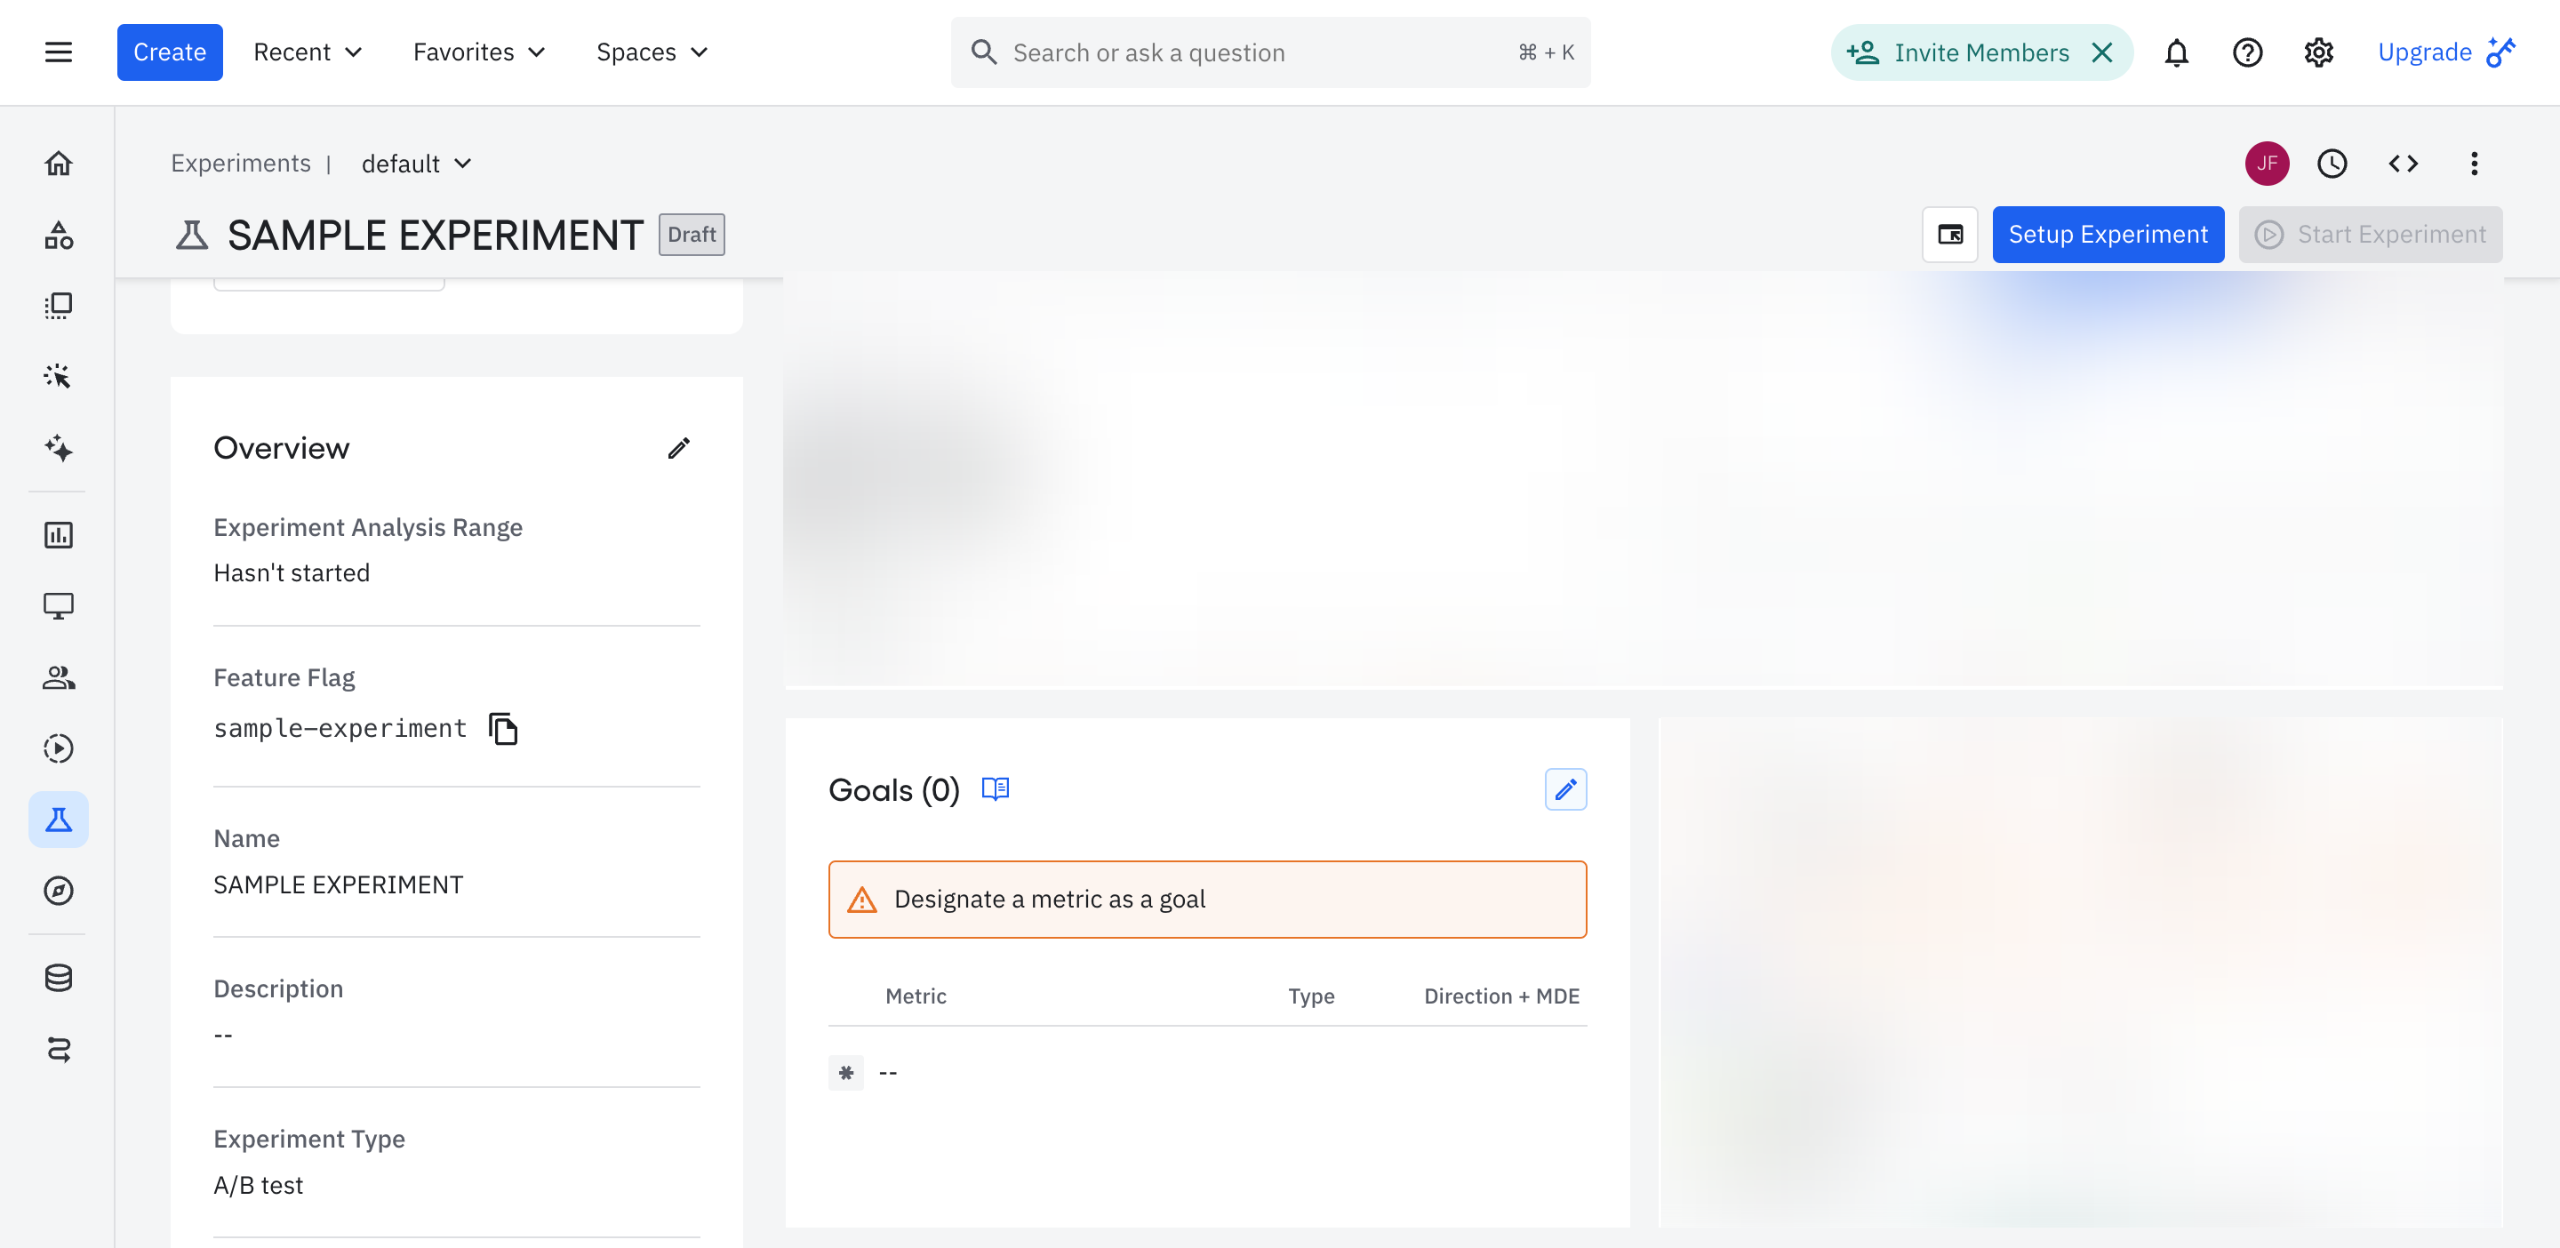Open the notifications bell
2560x1248 pixels.
point(2176,53)
